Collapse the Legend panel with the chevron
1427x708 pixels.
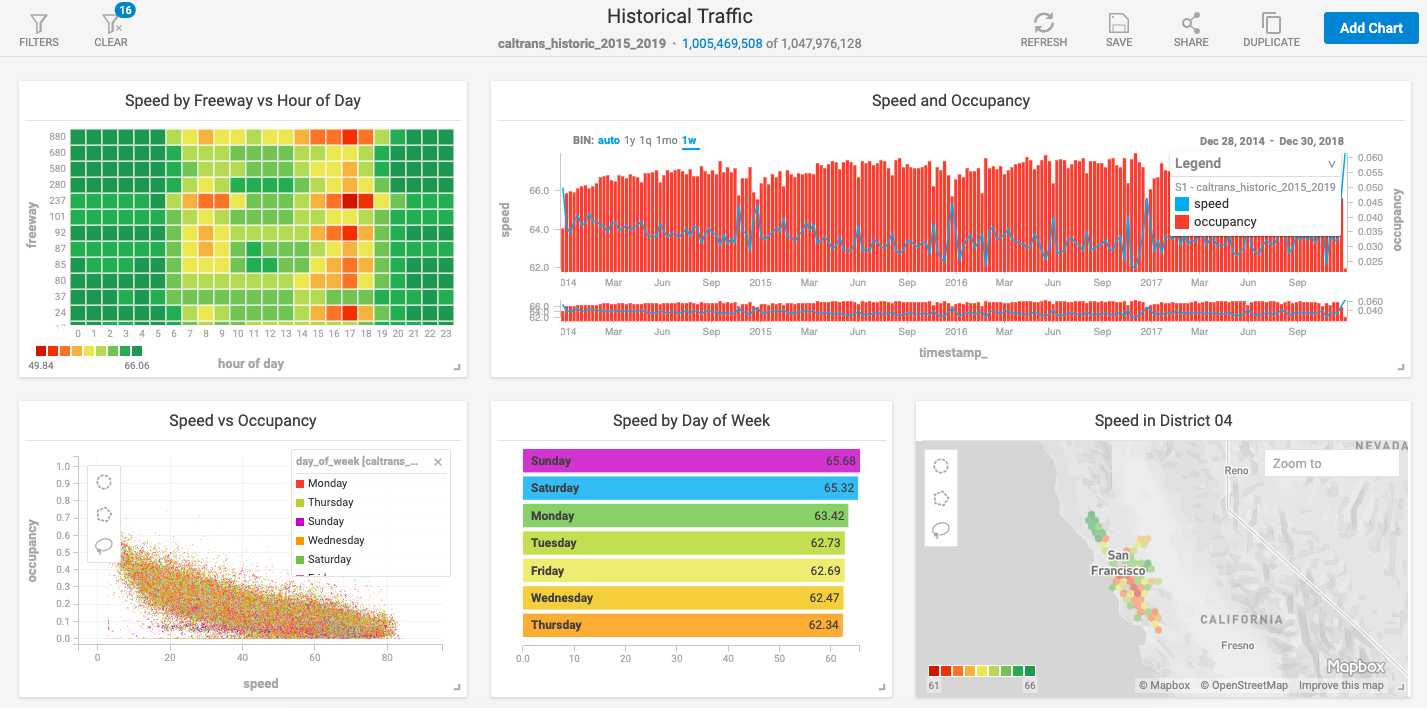pos(1331,164)
